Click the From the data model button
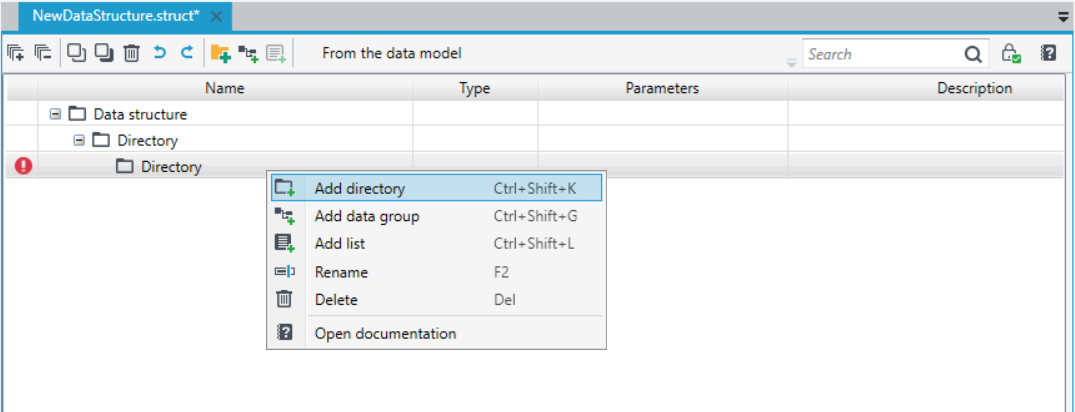Image resolution: width=1075 pixels, height=412 pixels. click(392, 53)
